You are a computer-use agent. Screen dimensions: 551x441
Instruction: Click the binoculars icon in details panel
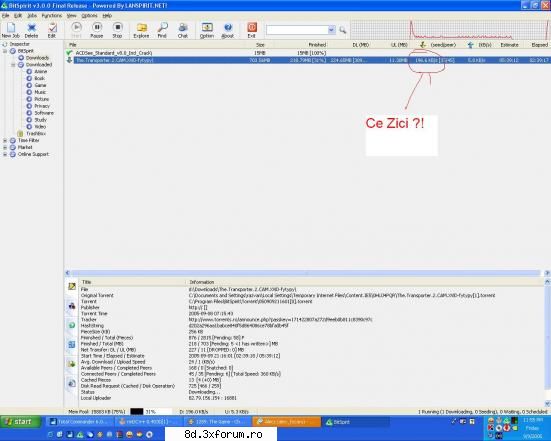(72, 306)
